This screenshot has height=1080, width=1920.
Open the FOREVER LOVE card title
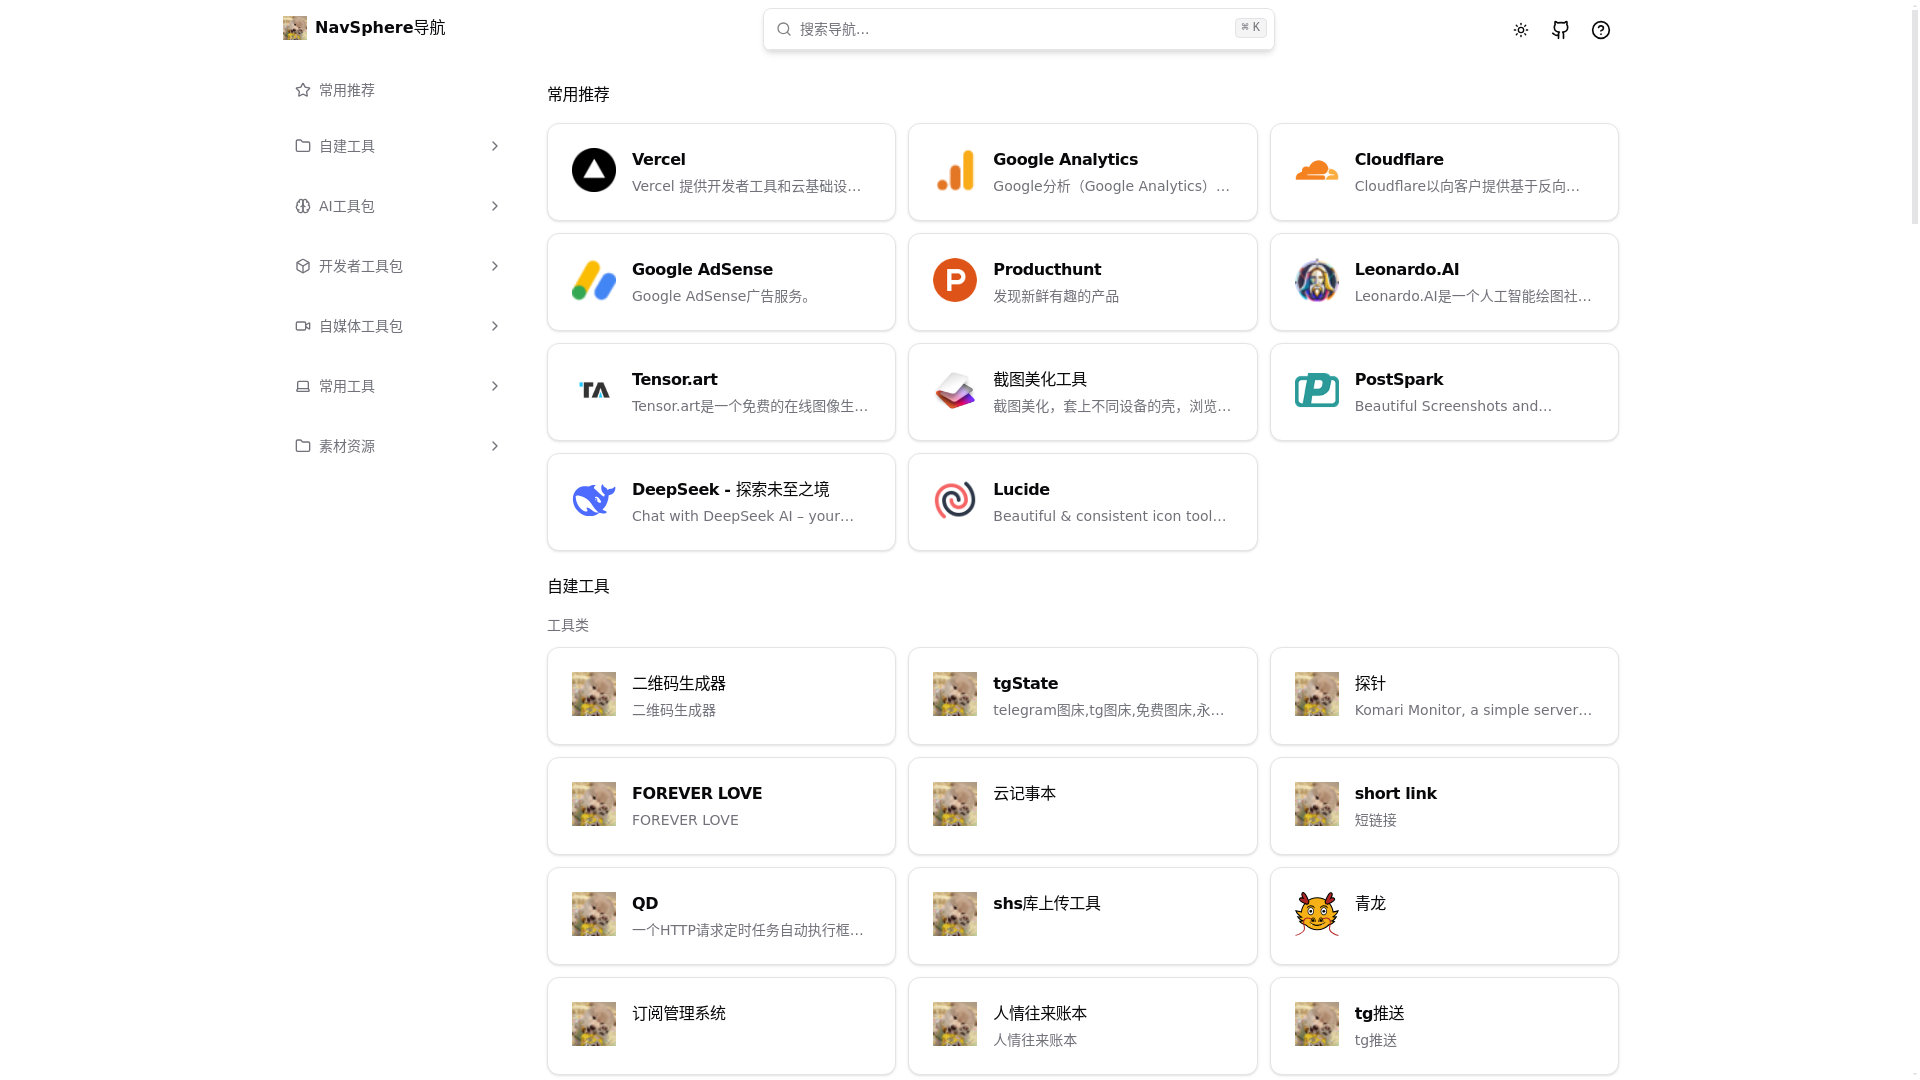697,794
